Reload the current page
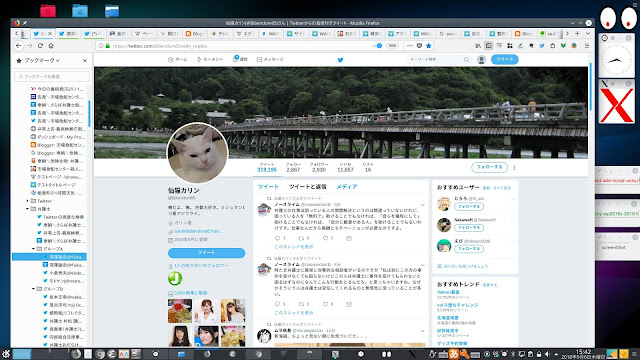Screen dimensions: 640x360 pyautogui.click(x=40, y=46)
